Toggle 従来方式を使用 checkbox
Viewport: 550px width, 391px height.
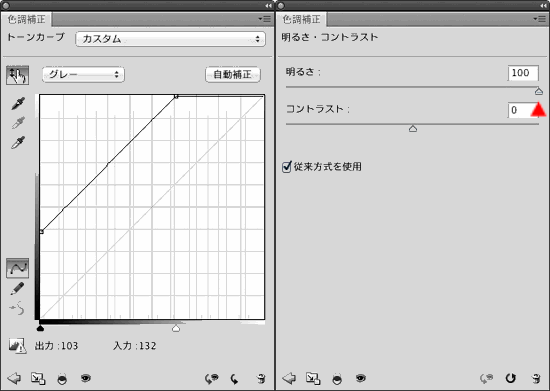tap(287, 167)
